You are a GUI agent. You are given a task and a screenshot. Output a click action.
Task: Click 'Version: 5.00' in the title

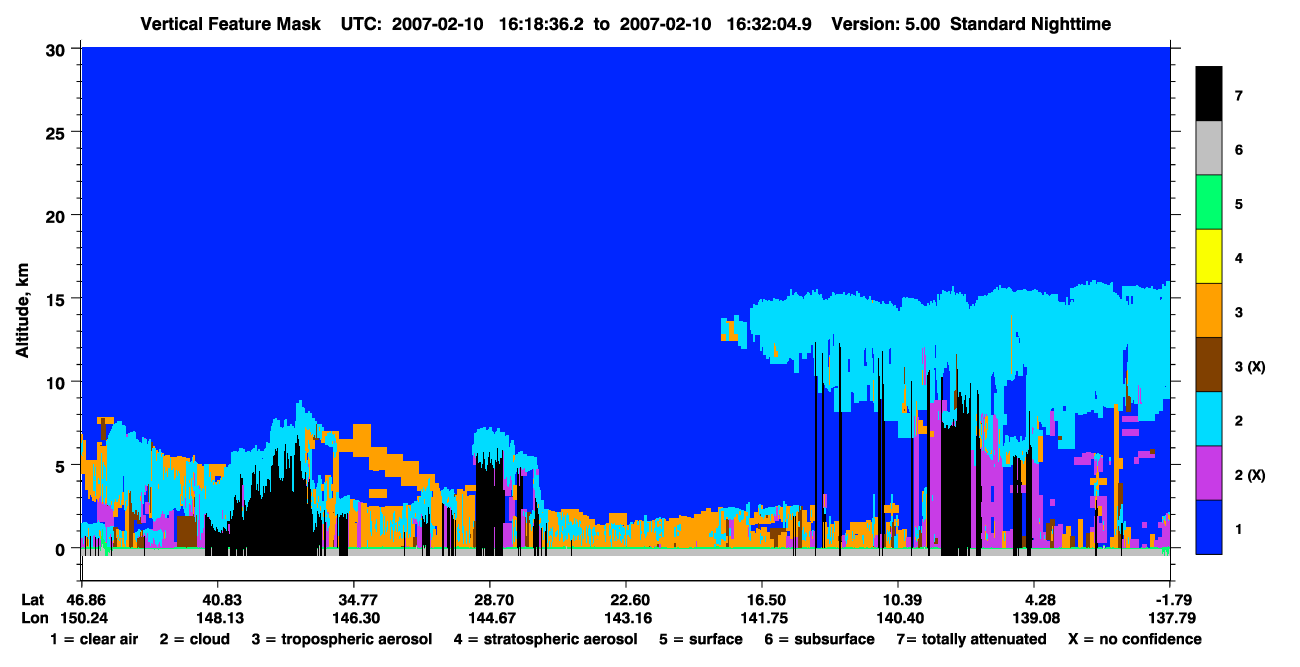pos(885,23)
